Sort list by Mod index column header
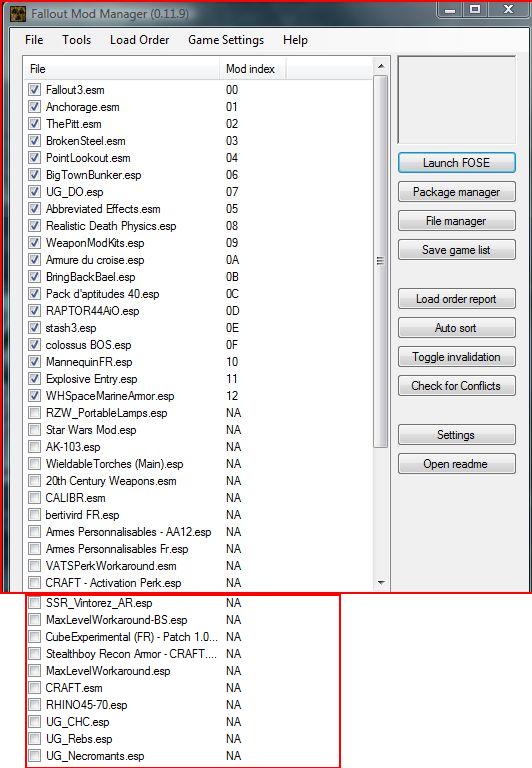The height and width of the screenshot is (768, 532). point(252,69)
